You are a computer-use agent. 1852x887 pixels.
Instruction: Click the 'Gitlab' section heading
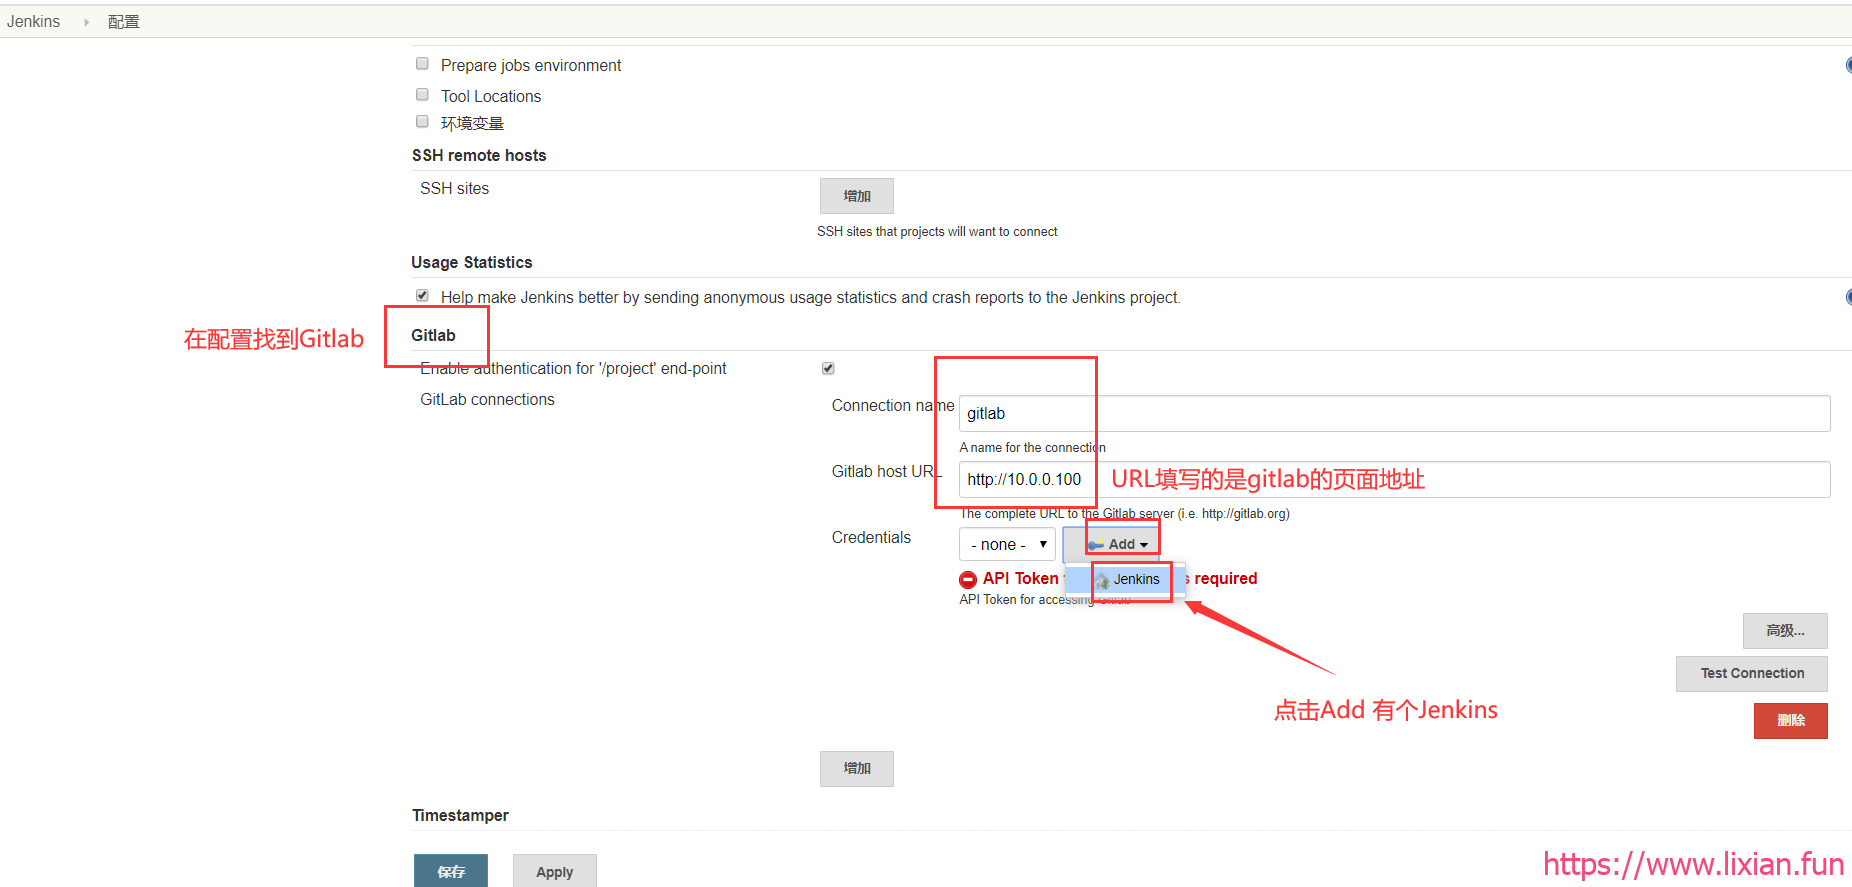(433, 336)
